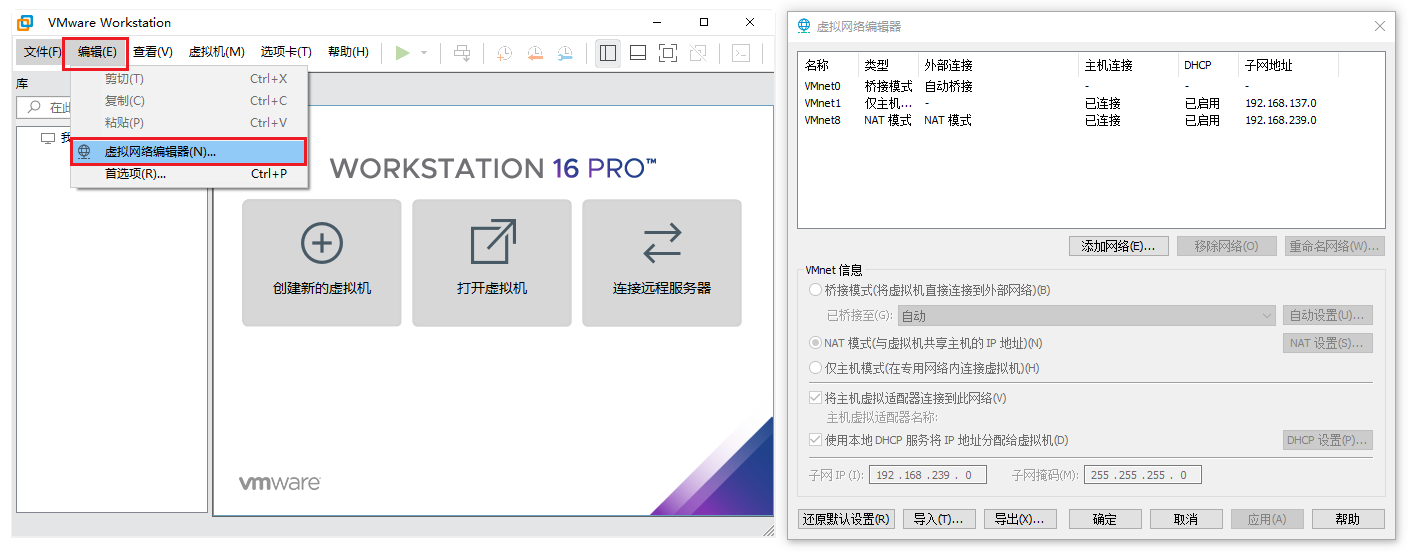Screen dimensions: 1410x553
Task: Toggle the use local DHCP service checkbox
Action: tap(815, 440)
